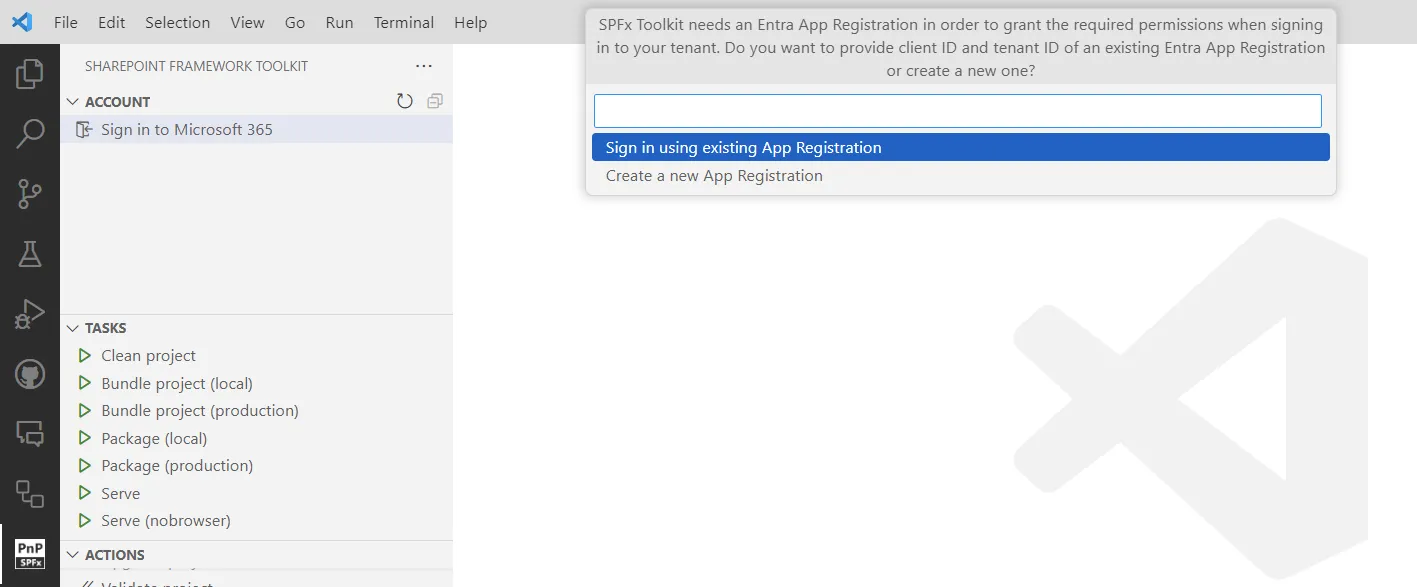Open the sidebar more actions menu

pos(423,66)
